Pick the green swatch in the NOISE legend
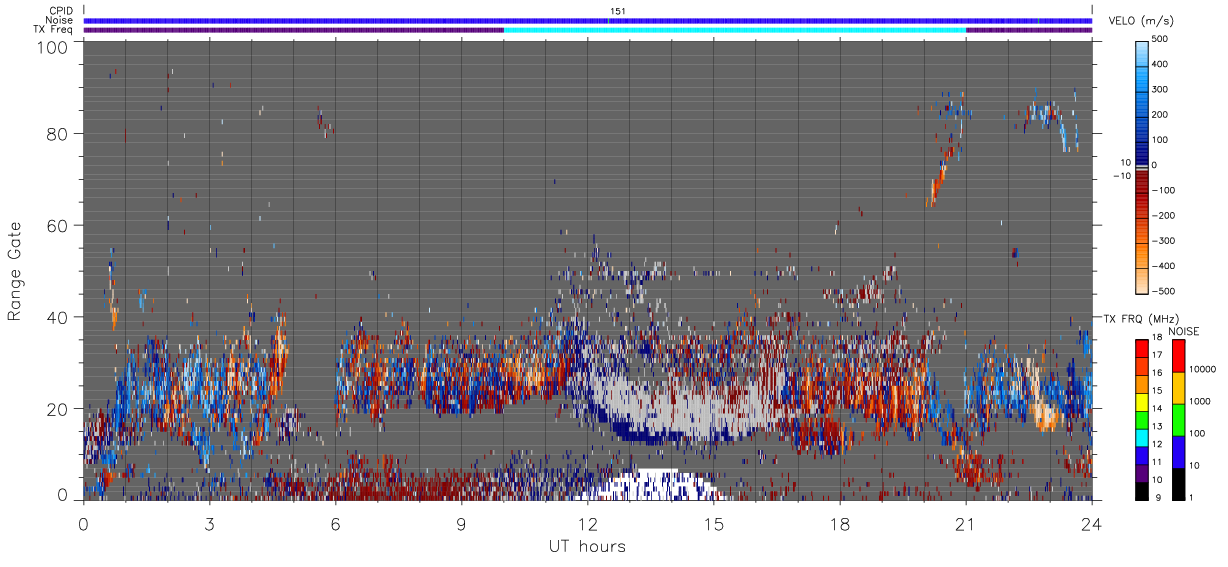The height and width of the screenshot is (567, 1228). point(1177,420)
